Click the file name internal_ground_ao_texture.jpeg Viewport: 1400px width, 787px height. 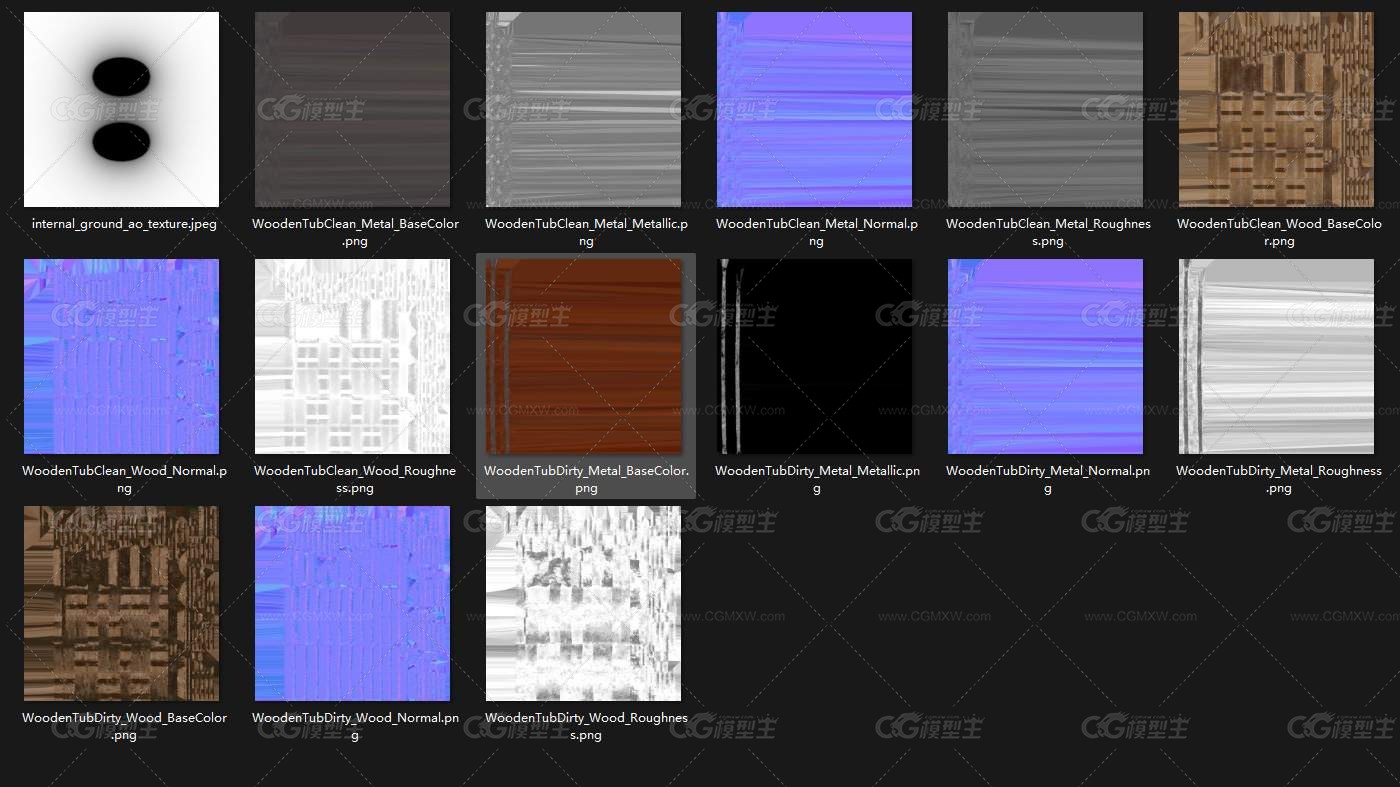tap(124, 224)
